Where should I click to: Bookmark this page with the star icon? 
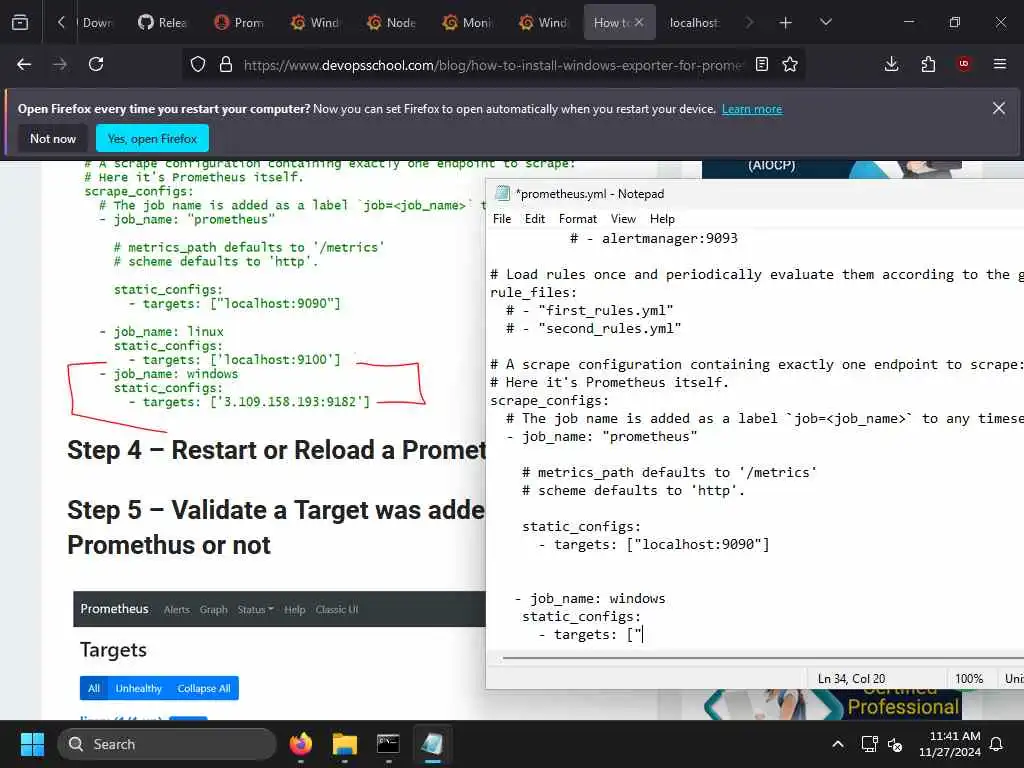pyautogui.click(x=790, y=64)
